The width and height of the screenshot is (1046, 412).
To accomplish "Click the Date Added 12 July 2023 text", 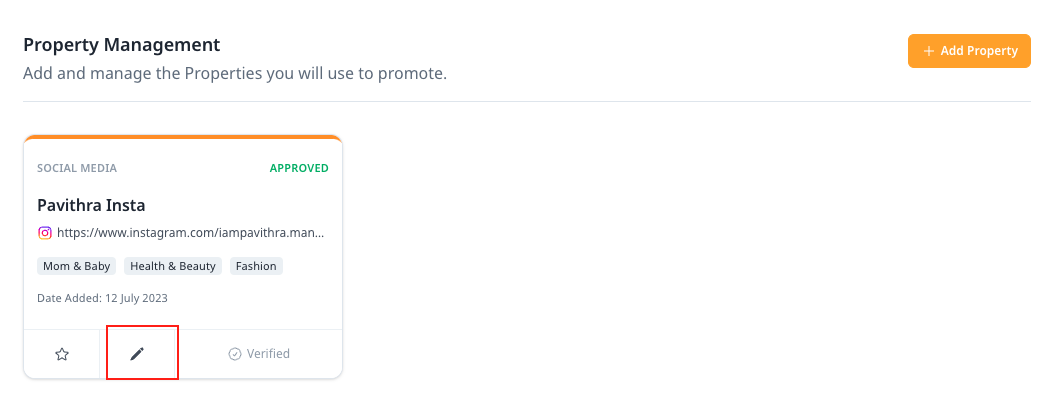I will coord(103,298).
